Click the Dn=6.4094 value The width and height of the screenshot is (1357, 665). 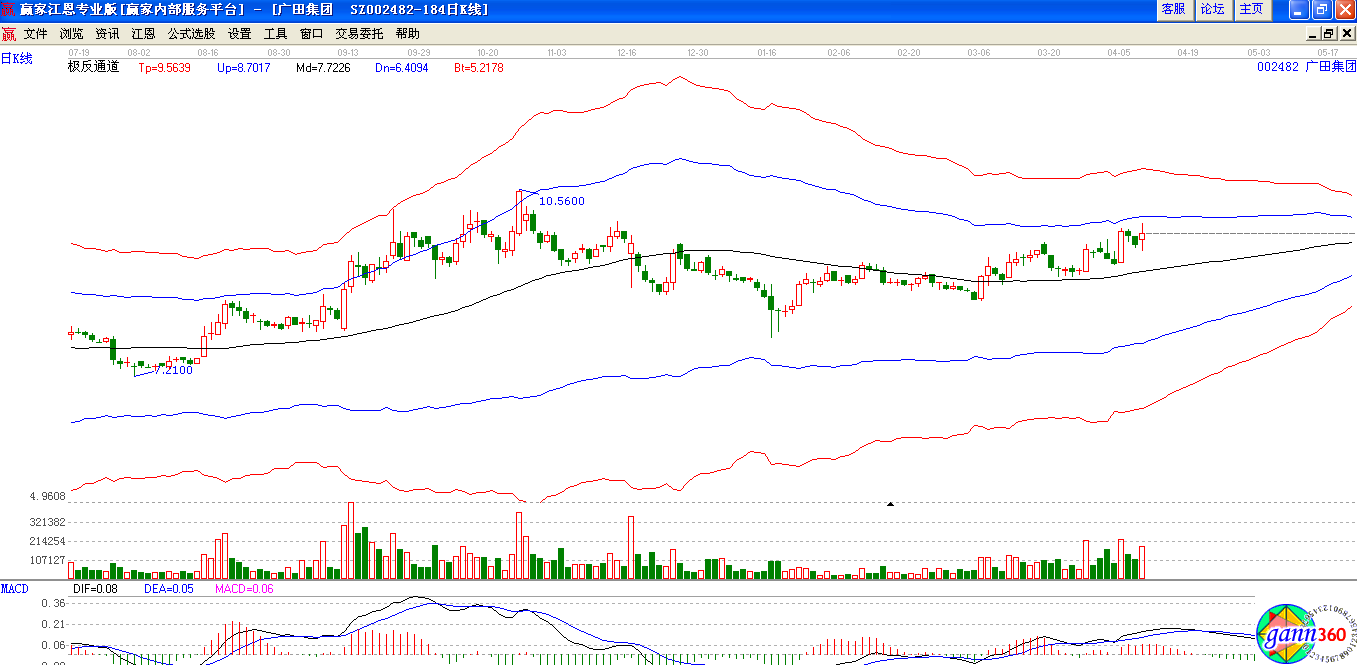(402, 68)
